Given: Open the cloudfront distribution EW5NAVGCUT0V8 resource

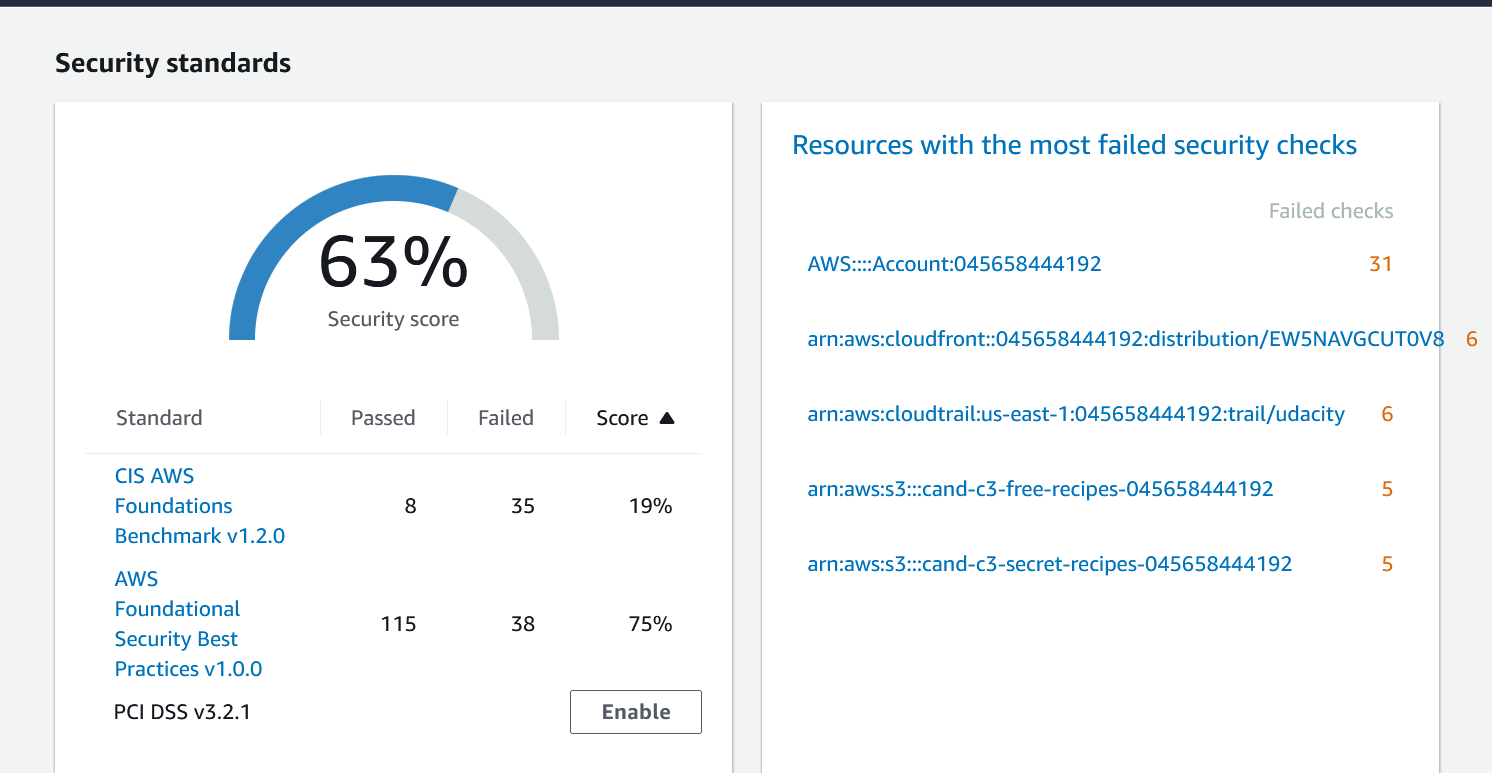Looking at the screenshot, I should [1126, 339].
